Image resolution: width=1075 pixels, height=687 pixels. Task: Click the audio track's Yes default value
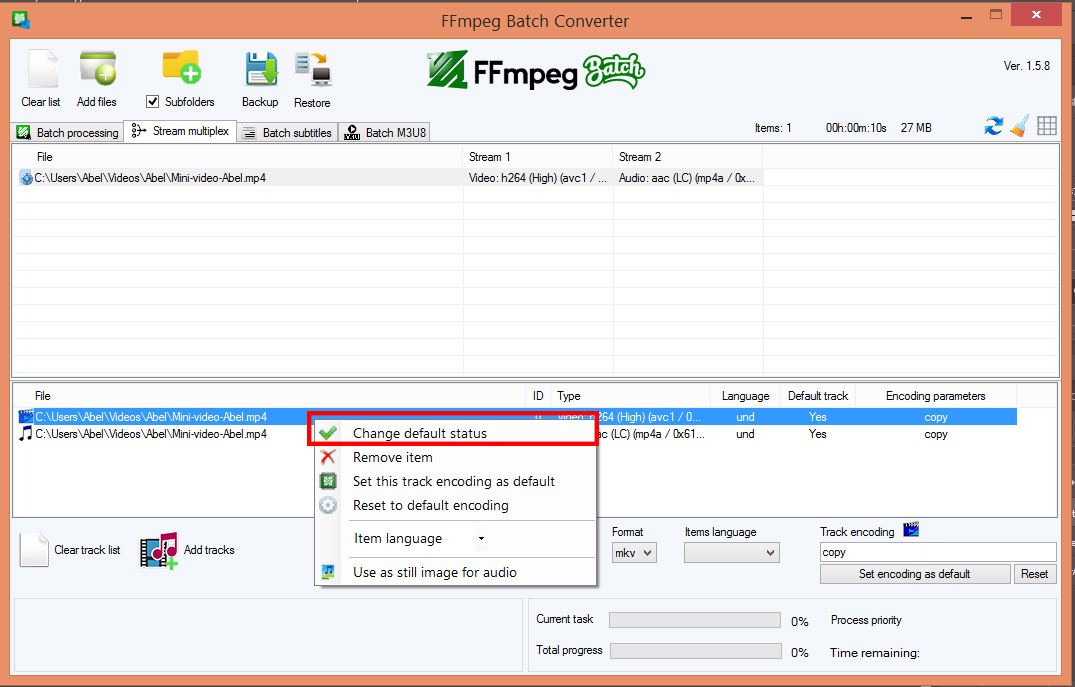point(817,434)
